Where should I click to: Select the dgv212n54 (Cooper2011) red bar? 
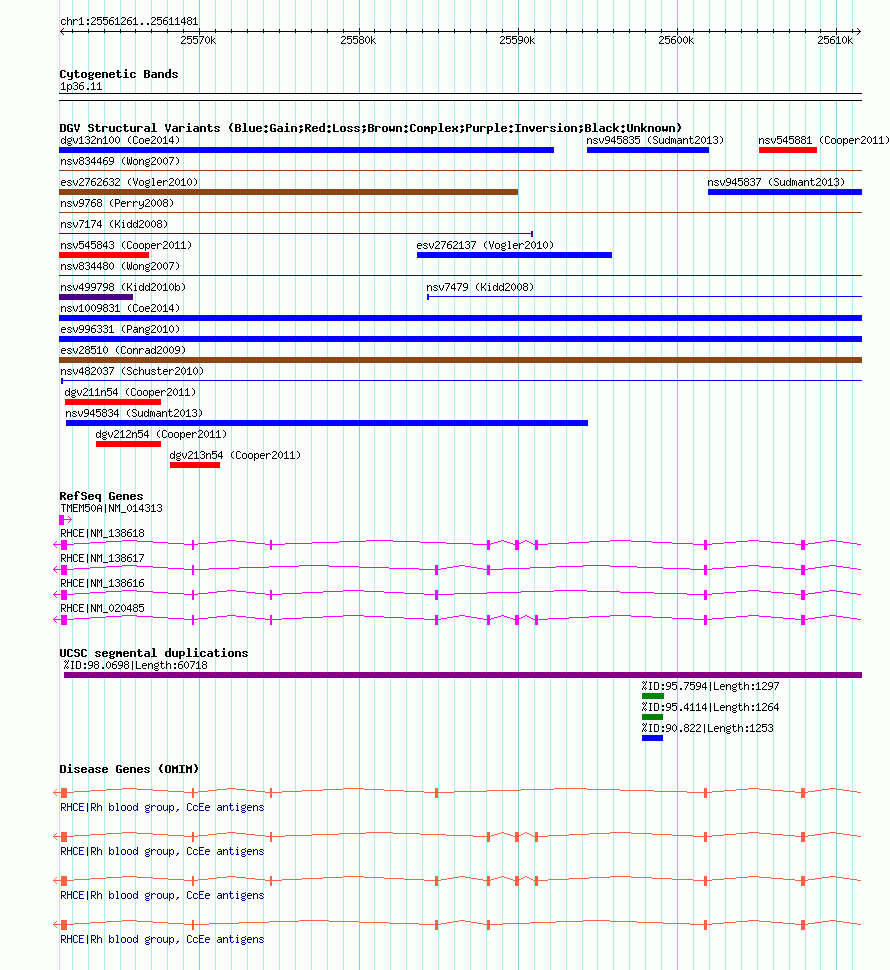coord(128,445)
